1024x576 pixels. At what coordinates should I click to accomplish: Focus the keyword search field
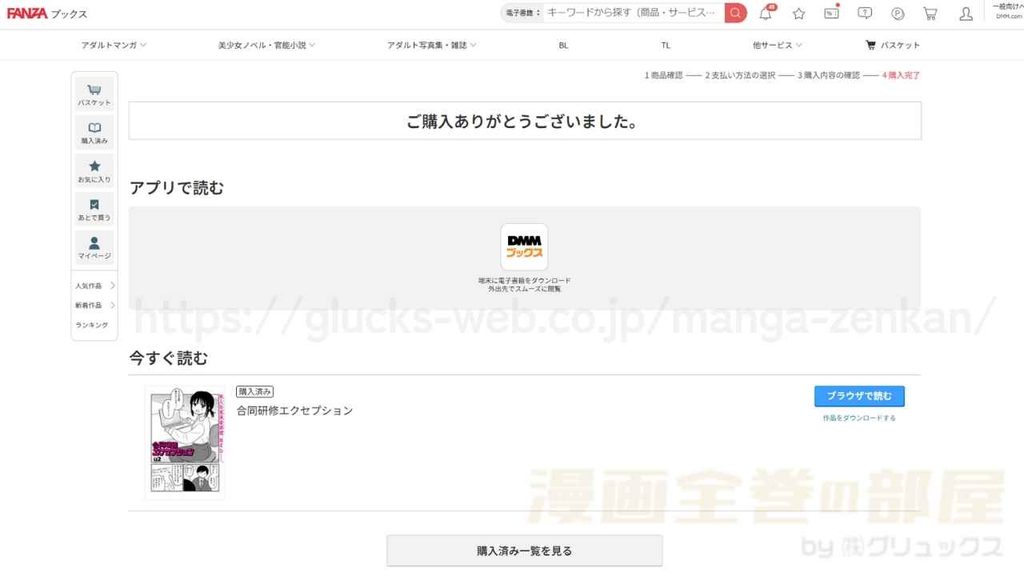click(x=632, y=12)
